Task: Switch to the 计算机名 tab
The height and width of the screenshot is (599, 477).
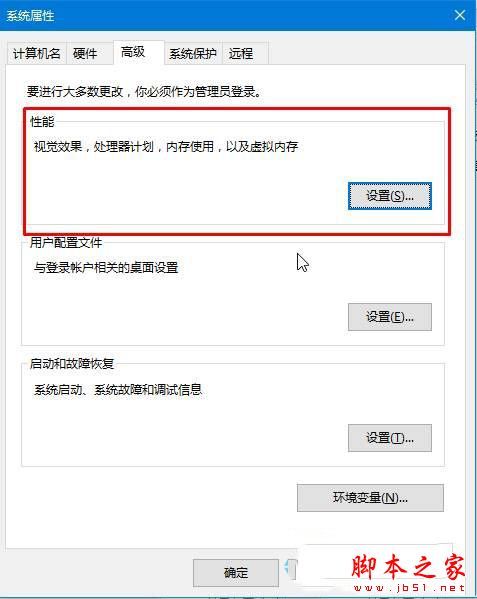Action: 37,53
